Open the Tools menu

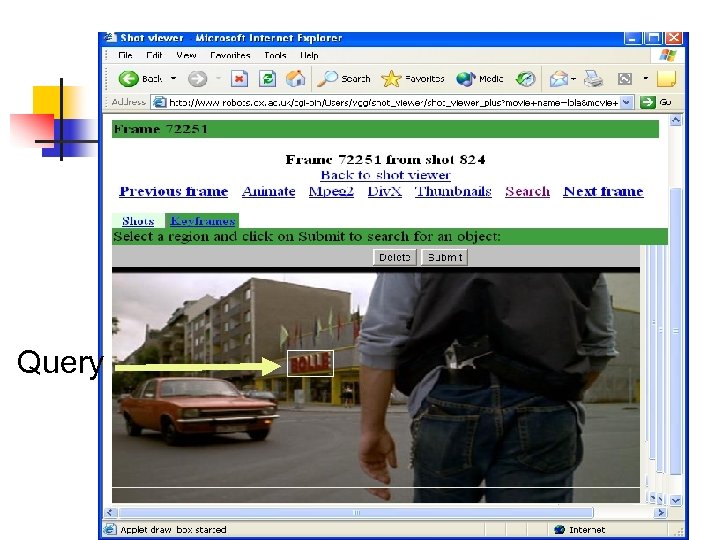point(275,56)
